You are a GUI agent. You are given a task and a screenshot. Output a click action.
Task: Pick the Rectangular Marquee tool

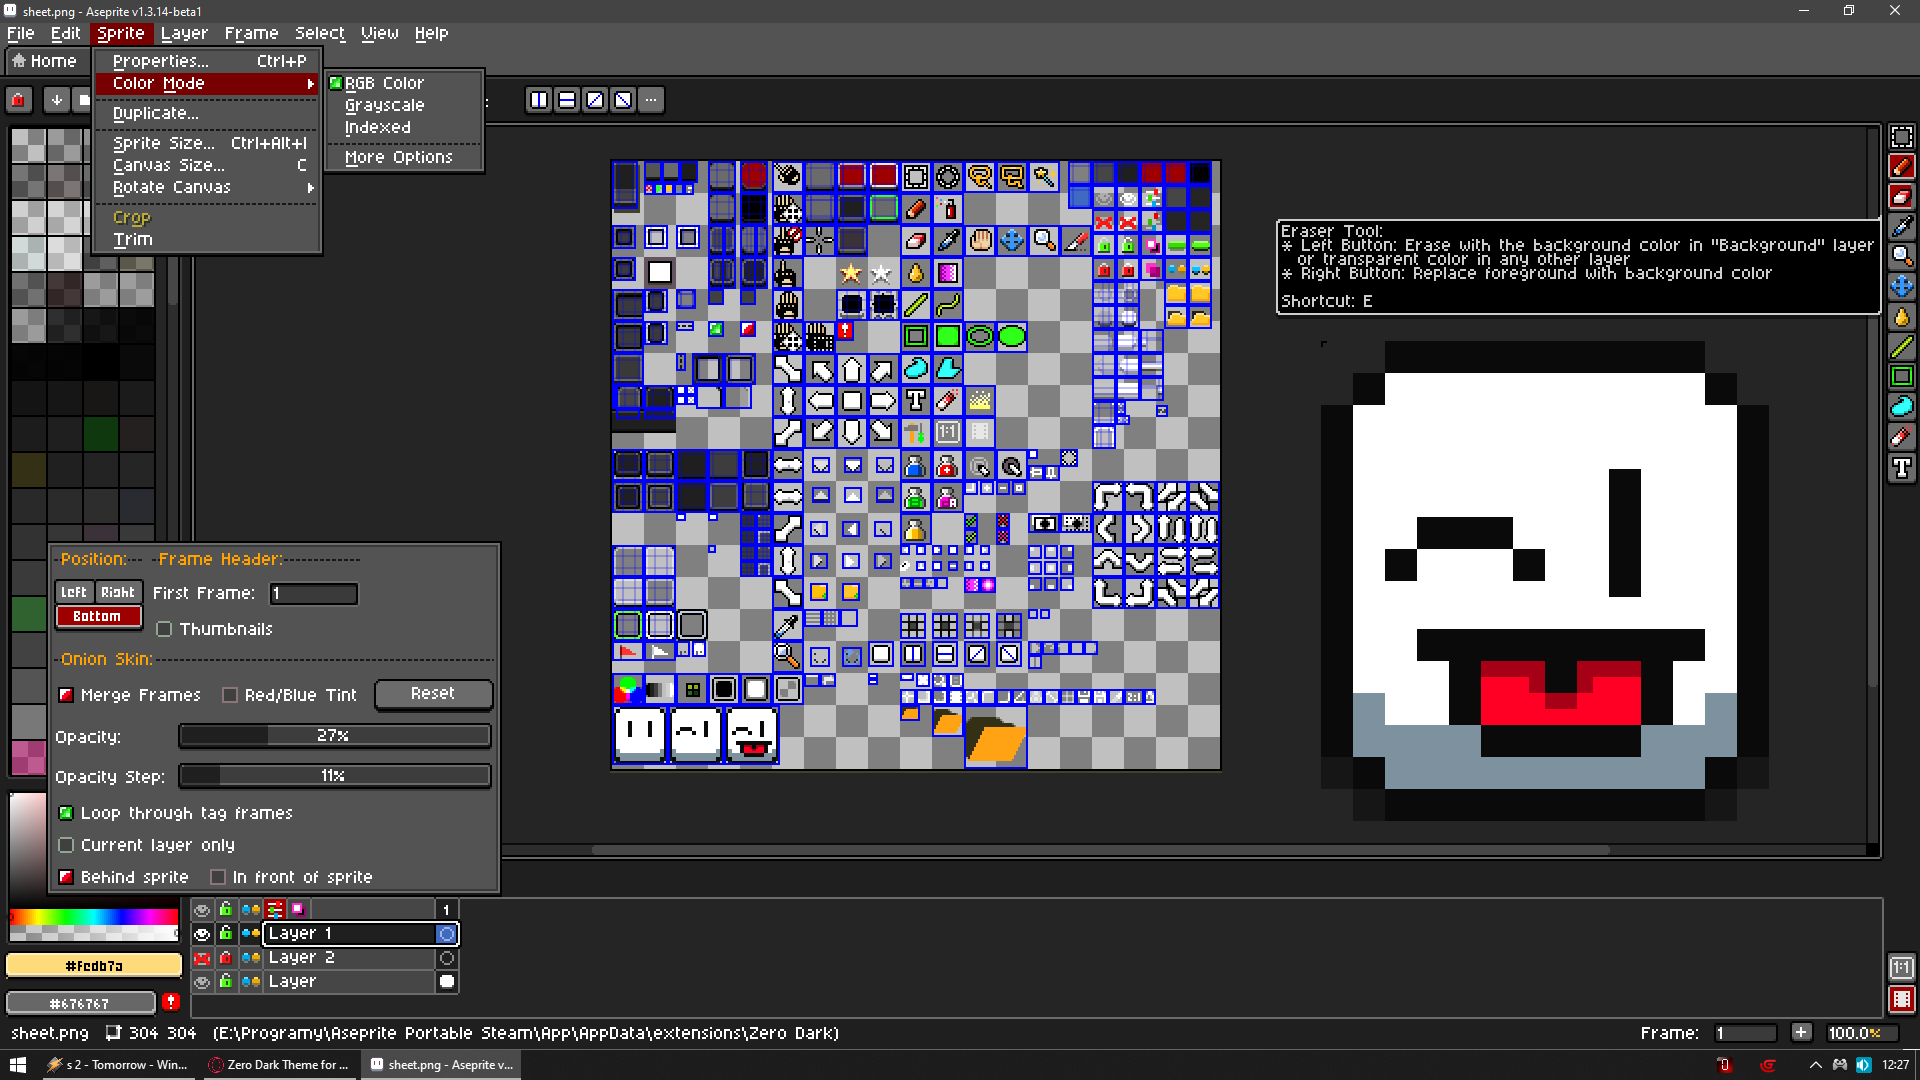(x=1901, y=137)
